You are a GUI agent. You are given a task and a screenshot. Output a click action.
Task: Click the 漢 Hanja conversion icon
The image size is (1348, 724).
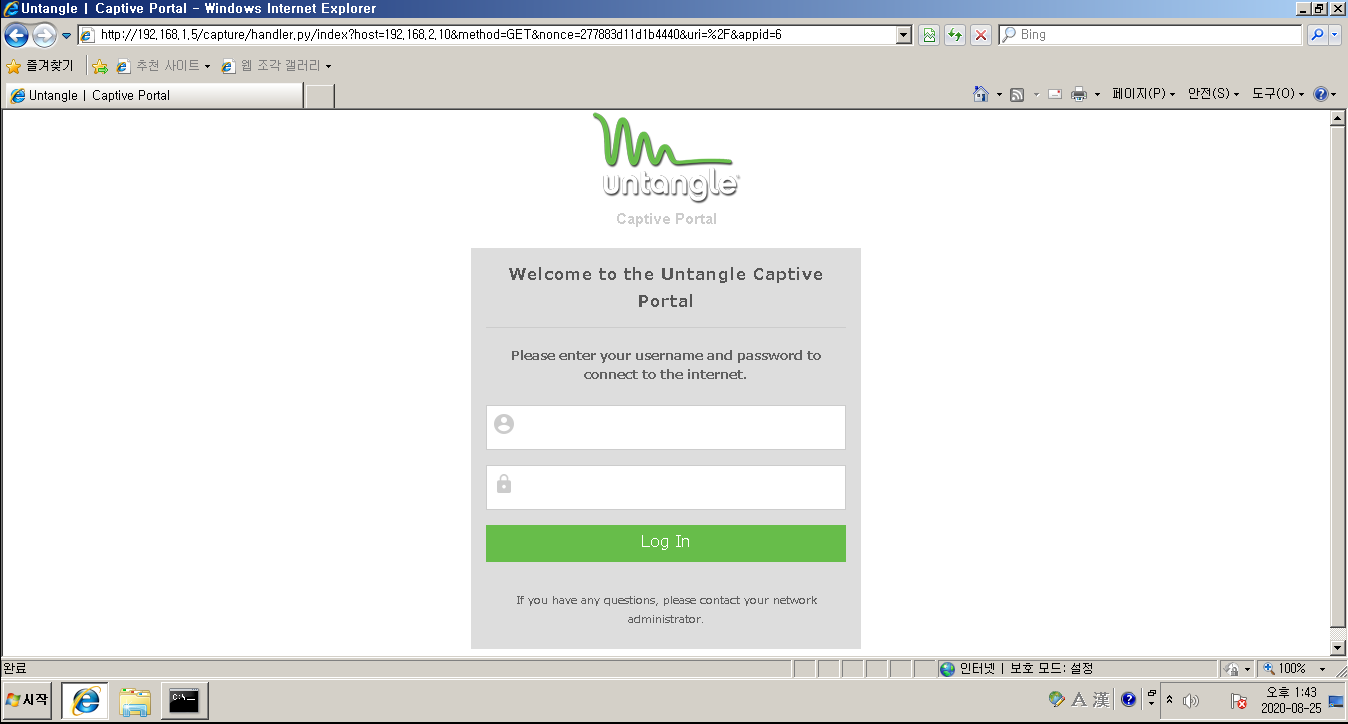[1100, 700]
